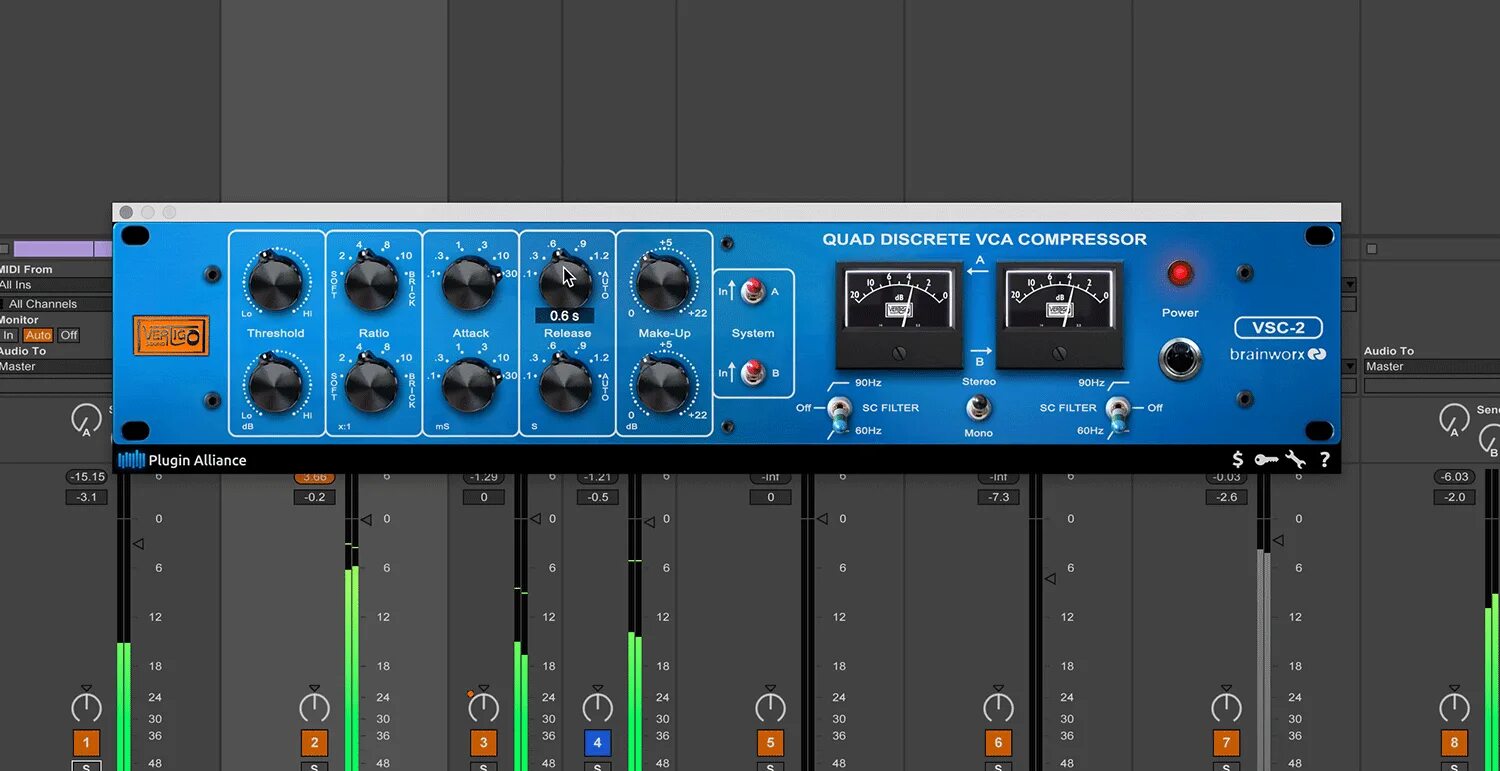Click the channel B Threshold knob
1500x771 pixels.
coord(275,386)
